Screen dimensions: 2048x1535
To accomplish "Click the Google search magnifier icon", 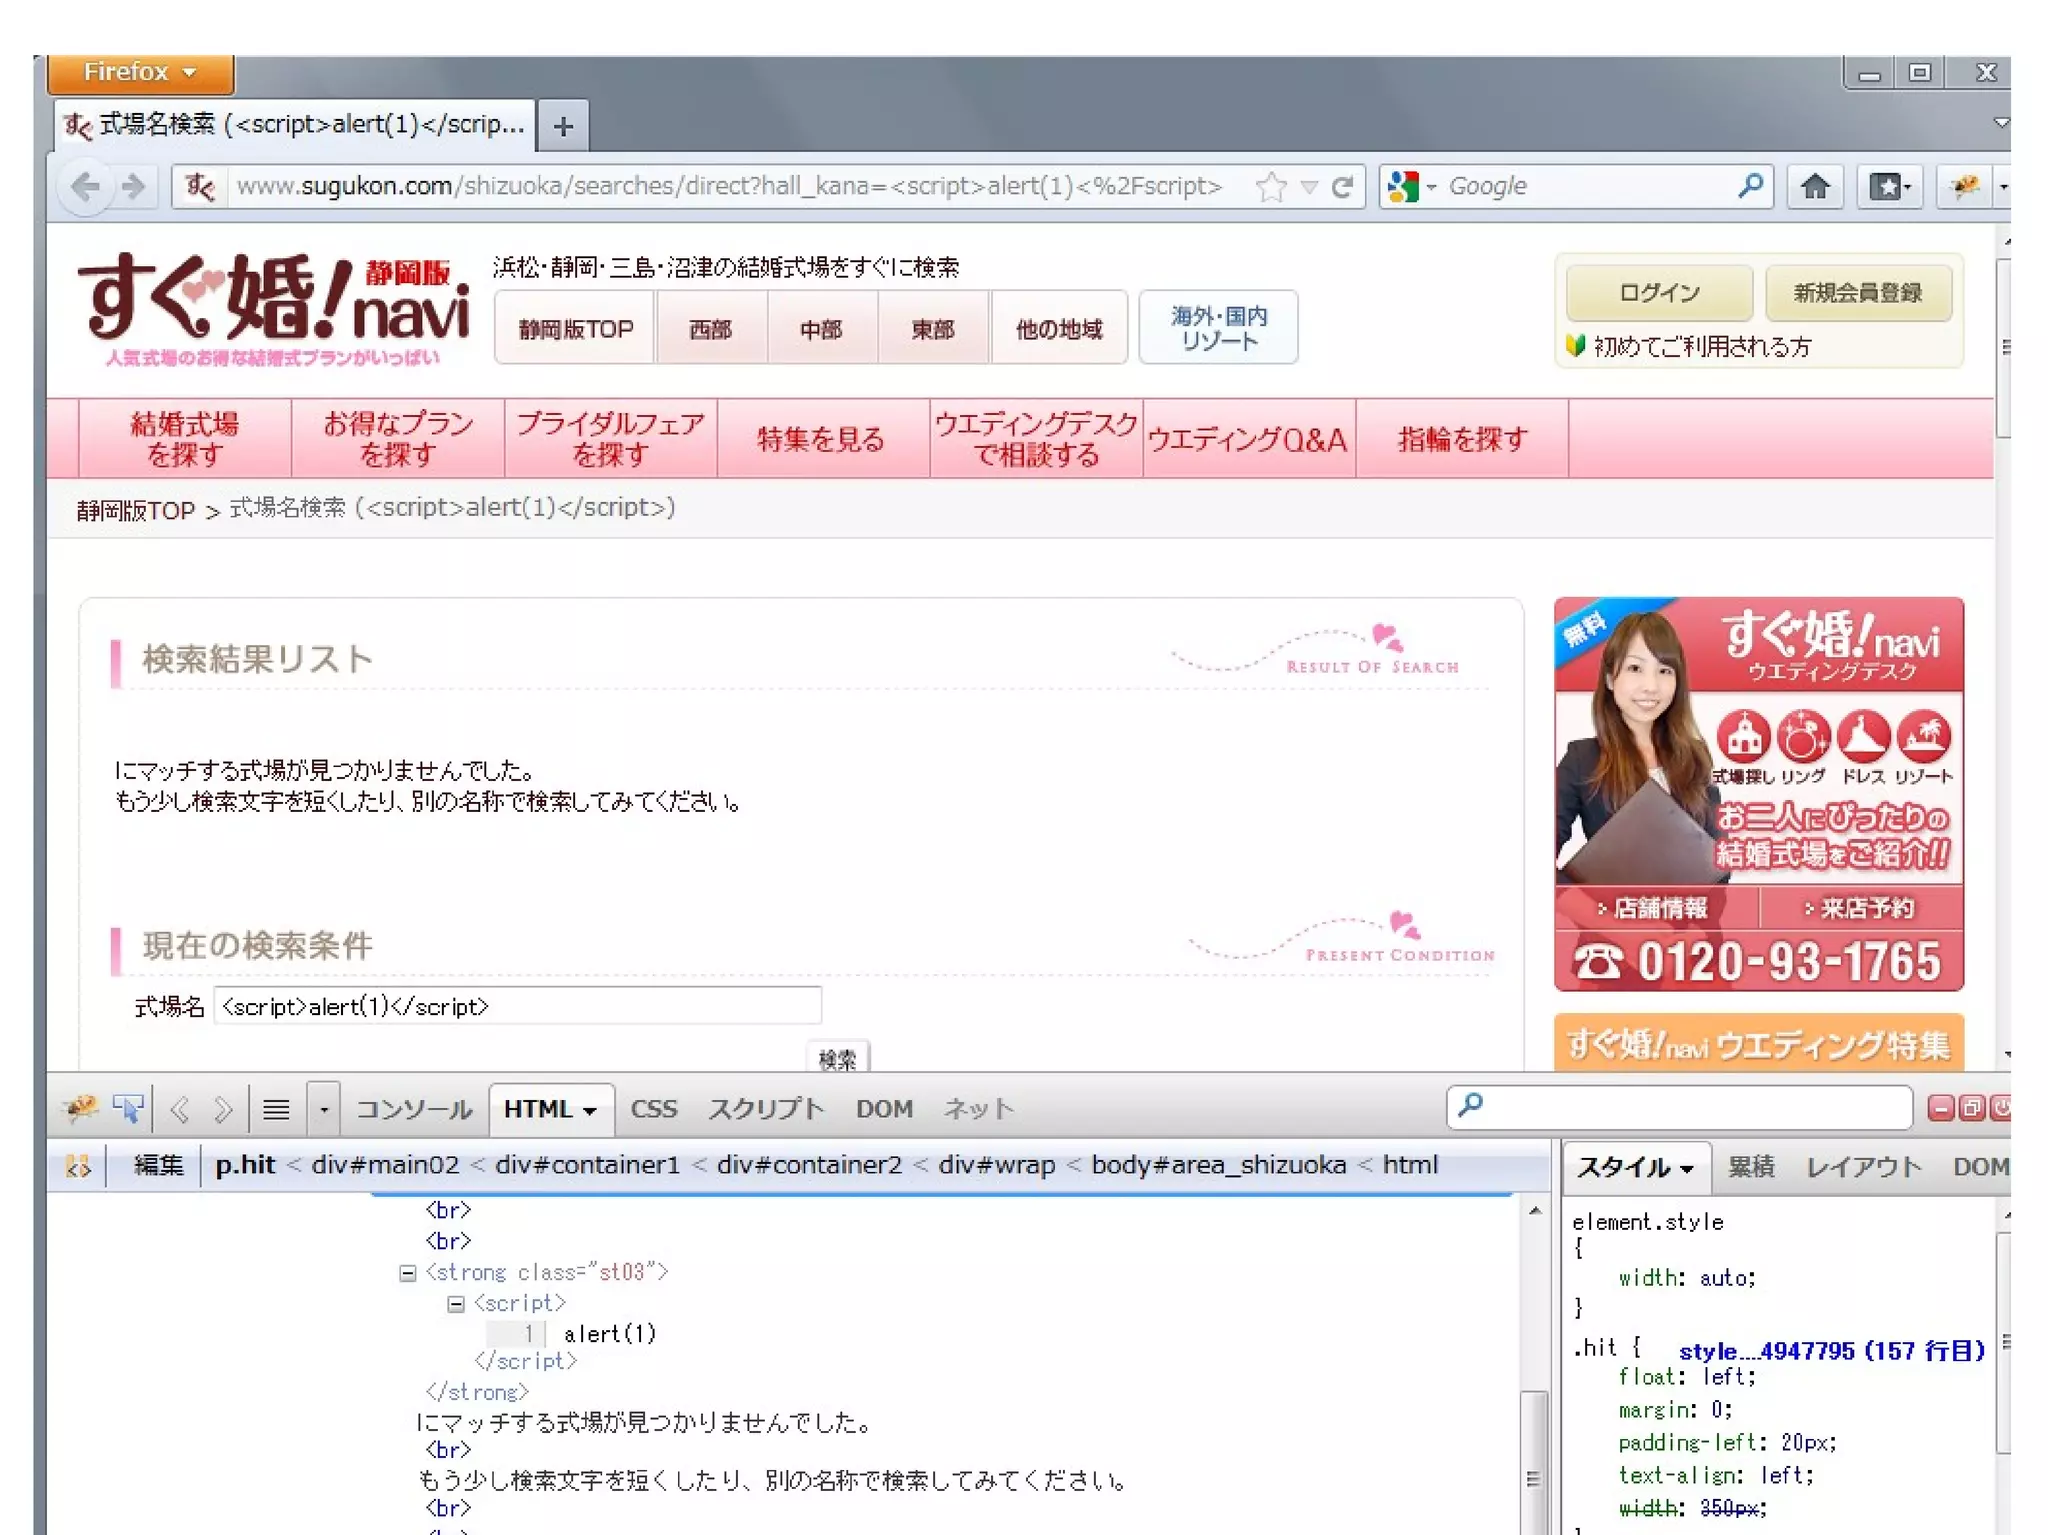I will (1750, 186).
